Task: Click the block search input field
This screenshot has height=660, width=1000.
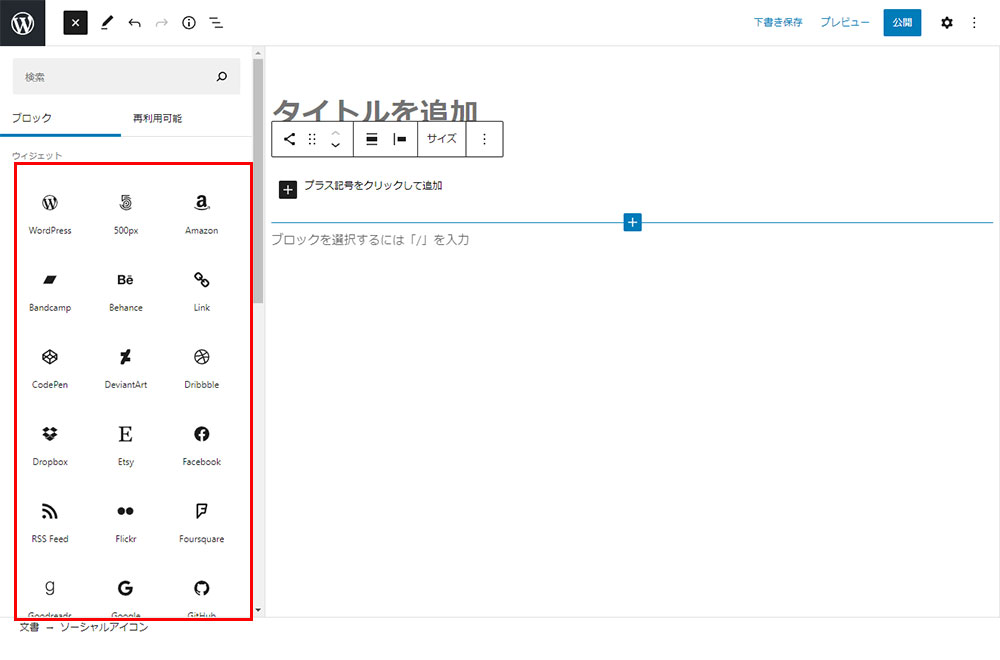Action: (x=115, y=76)
